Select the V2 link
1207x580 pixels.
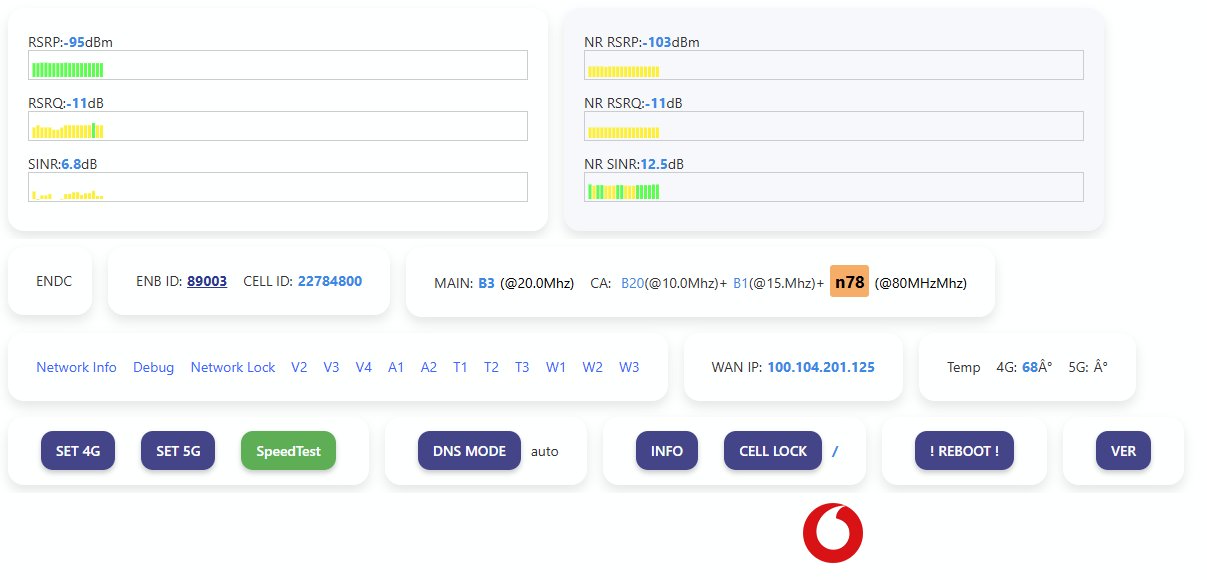[x=299, y=367]
